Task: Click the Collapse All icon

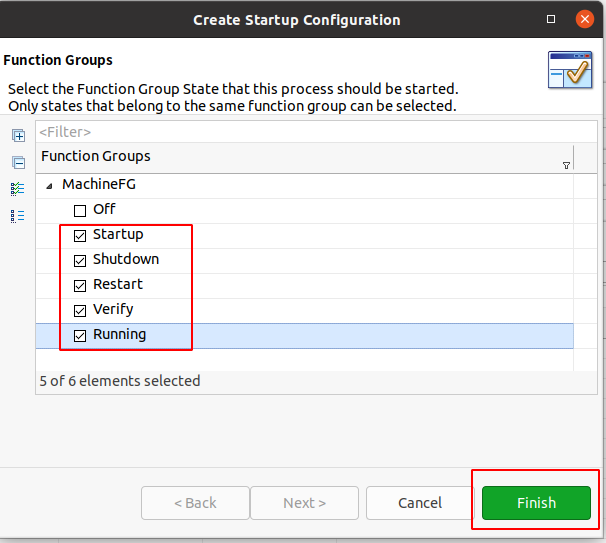Action: pyautogui.click(x=18, y=162)
